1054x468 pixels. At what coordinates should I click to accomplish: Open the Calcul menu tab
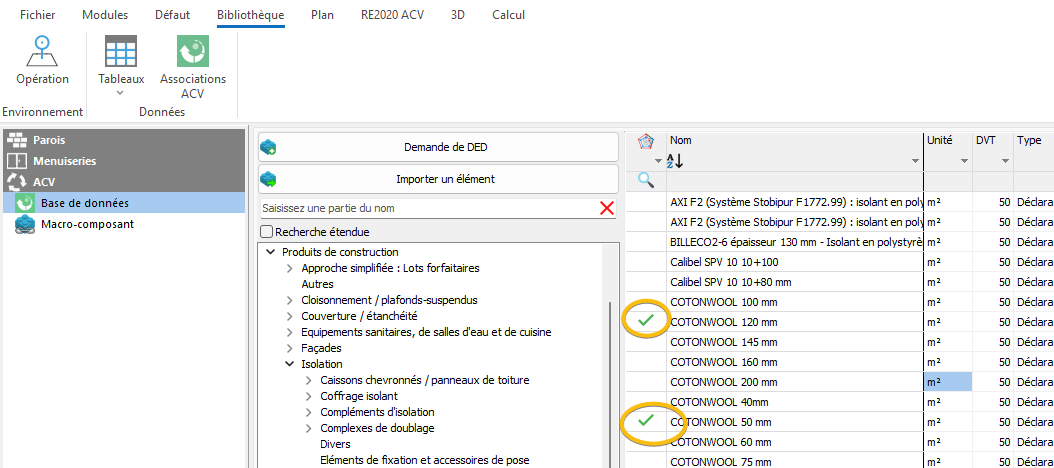(508, 15)
